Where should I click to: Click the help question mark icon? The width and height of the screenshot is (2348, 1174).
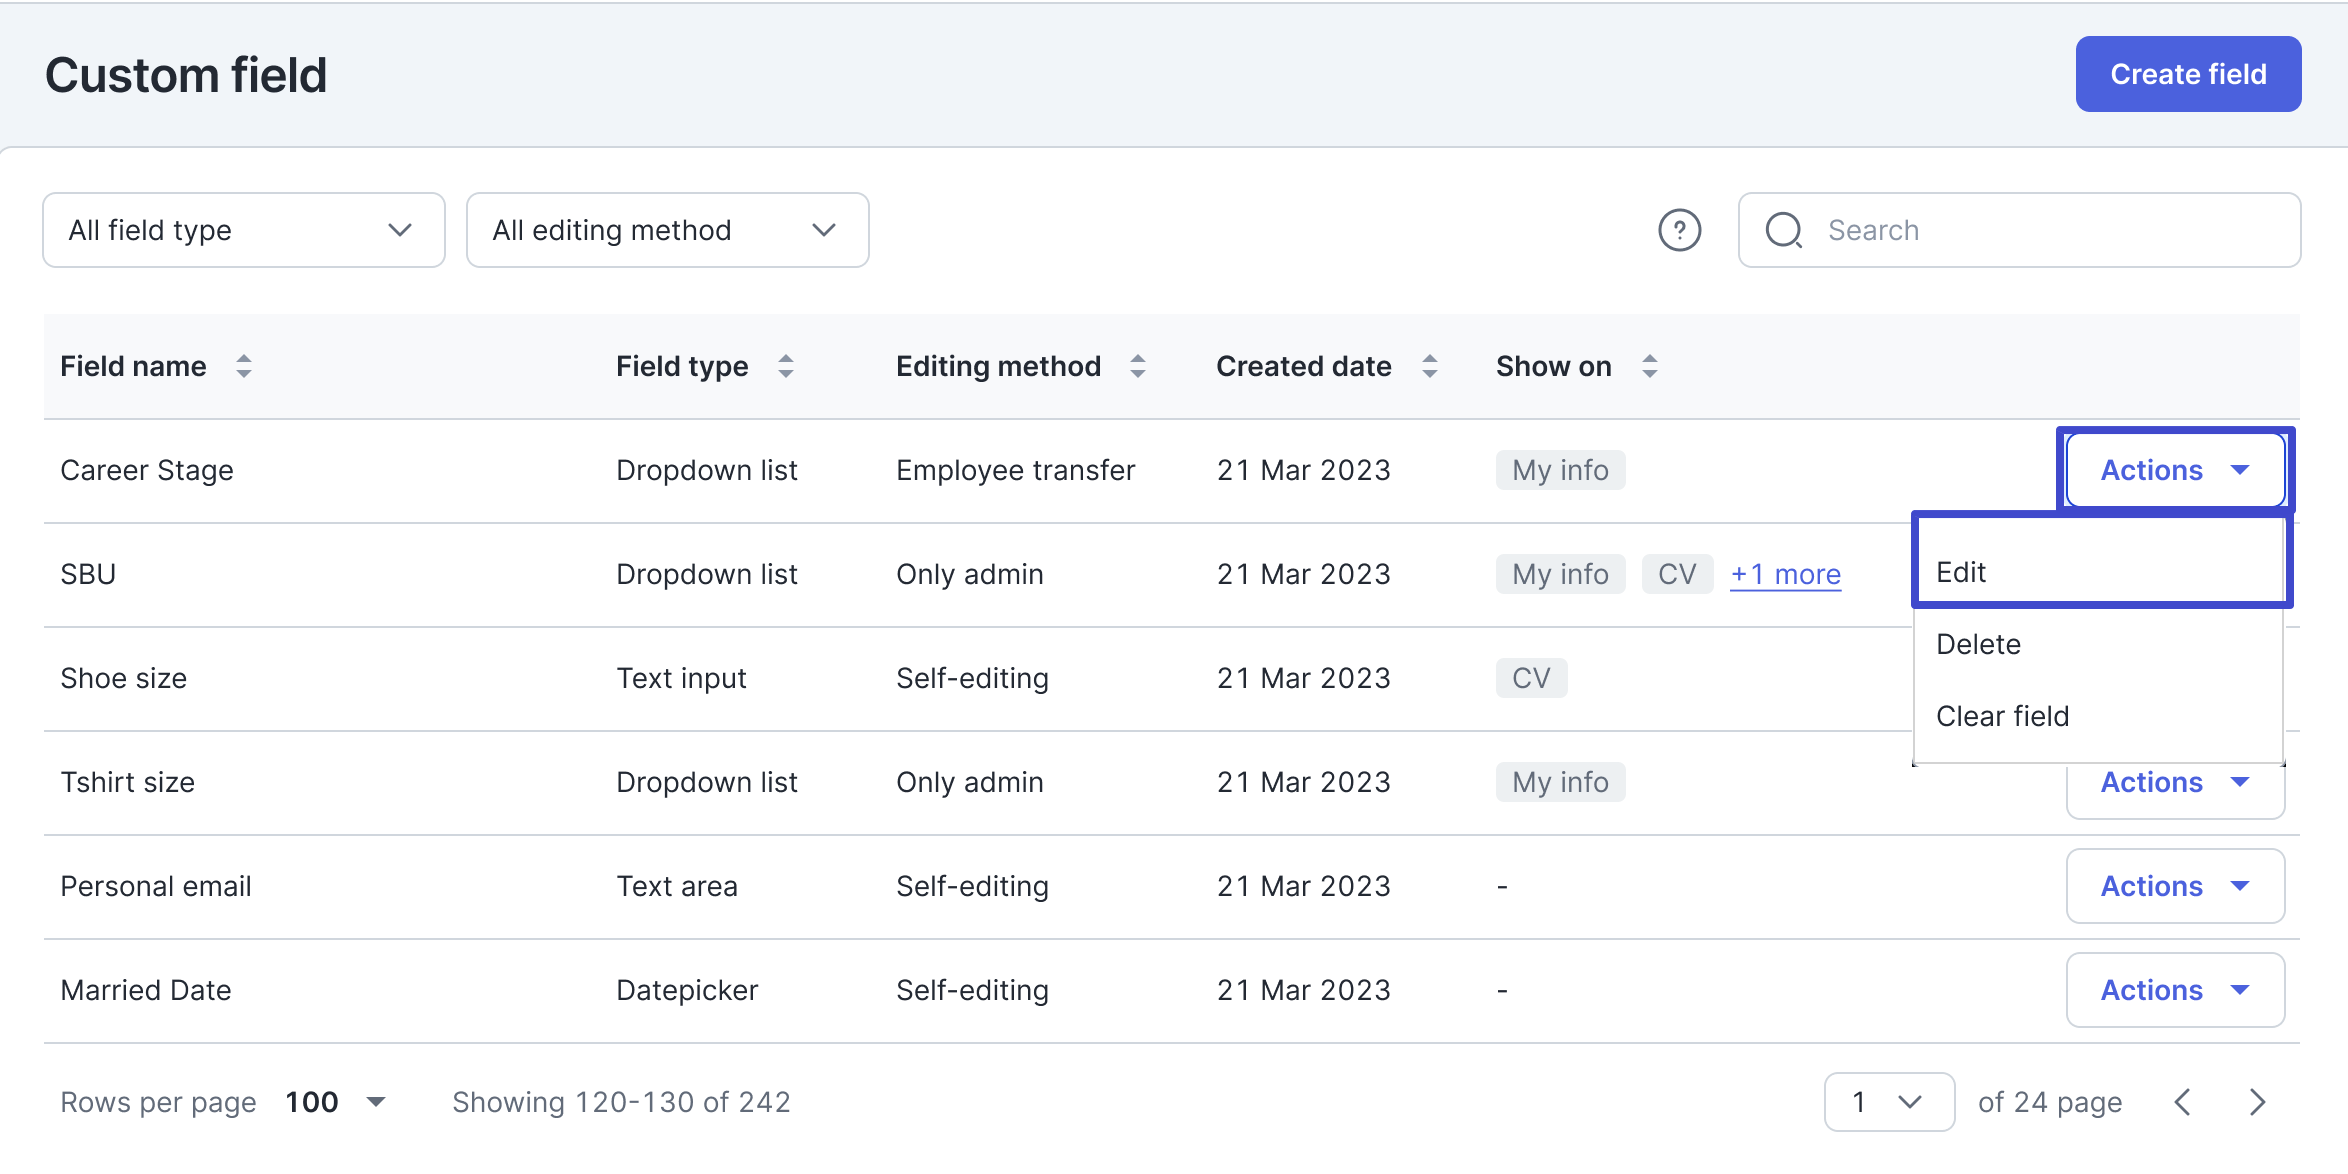click(x=1679, y=230)
